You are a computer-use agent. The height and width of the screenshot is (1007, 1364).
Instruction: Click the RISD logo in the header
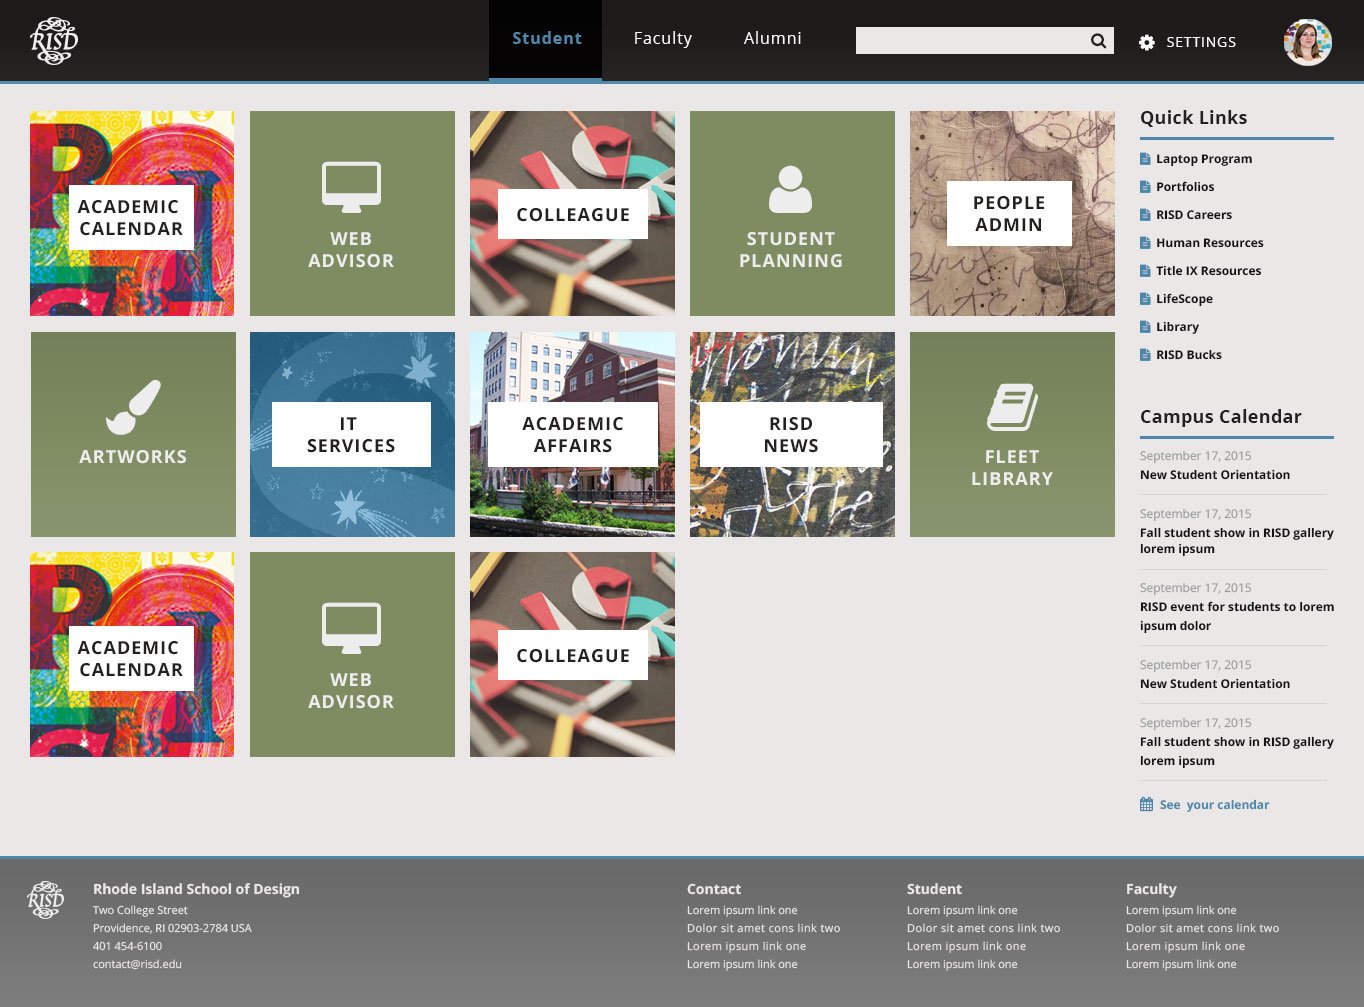[54, 41]
